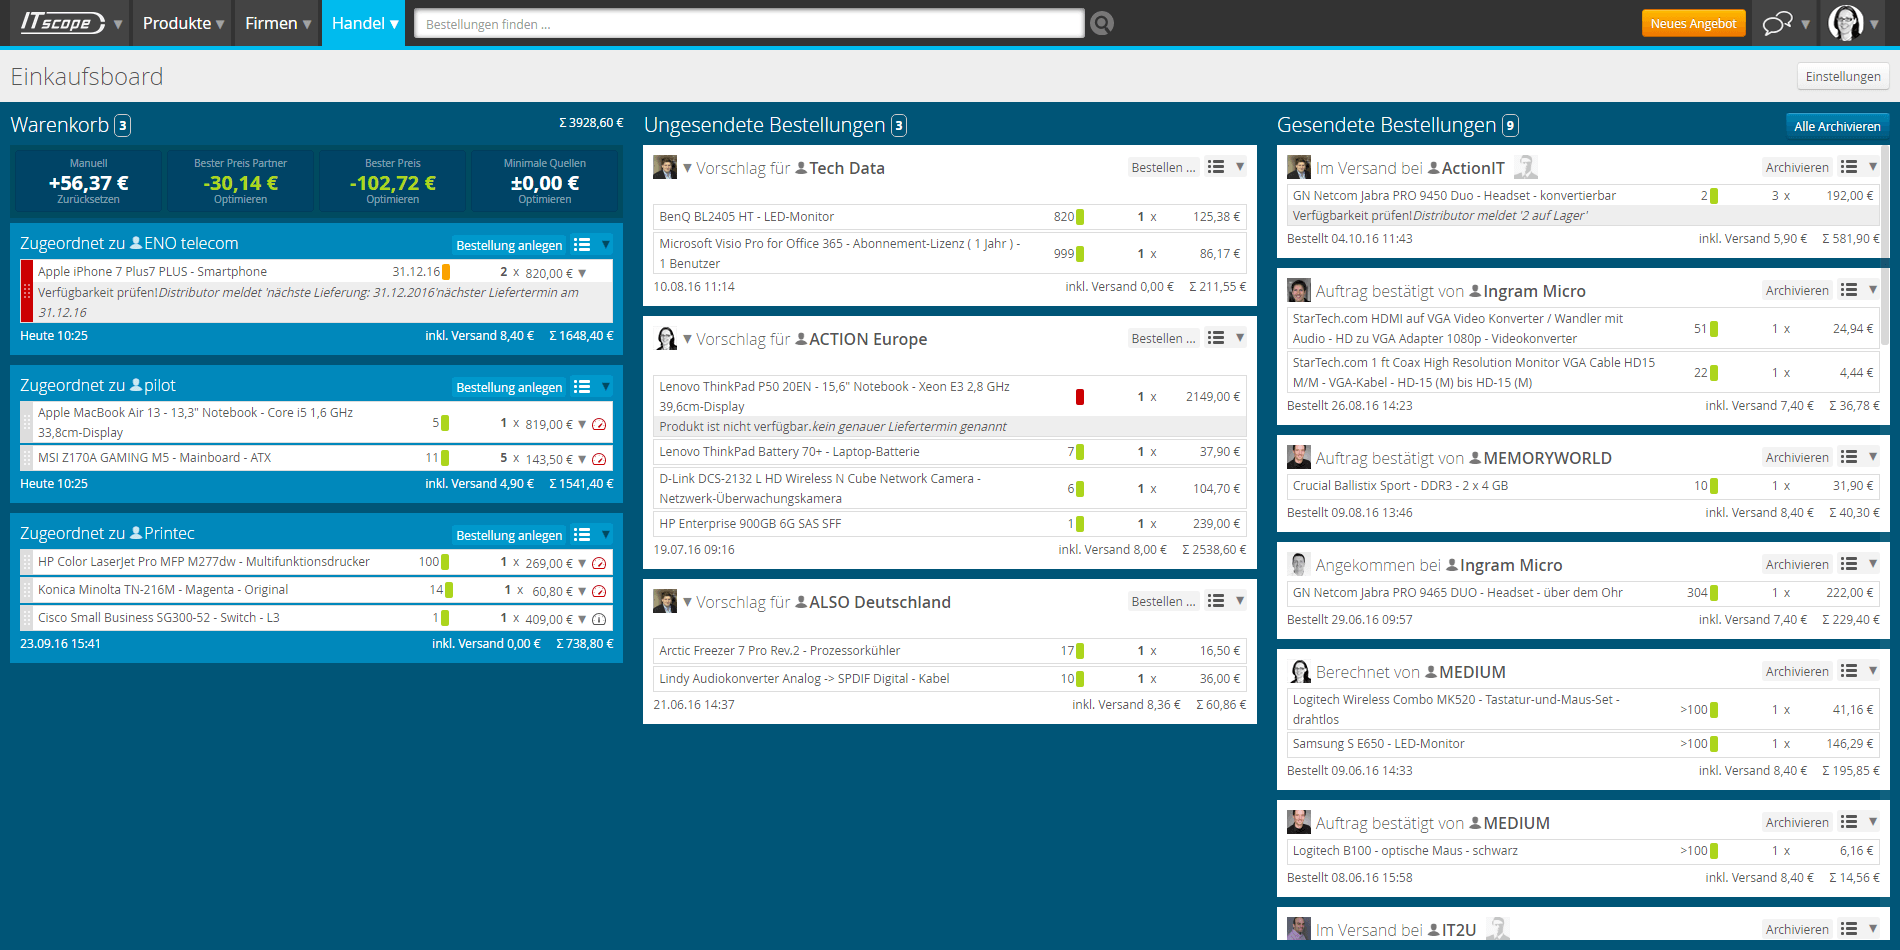The height and width of the screenshot is (950, 1900).
Task: Open price dropdown for iPhone 7 Plus
Action: tap(582, 273)
